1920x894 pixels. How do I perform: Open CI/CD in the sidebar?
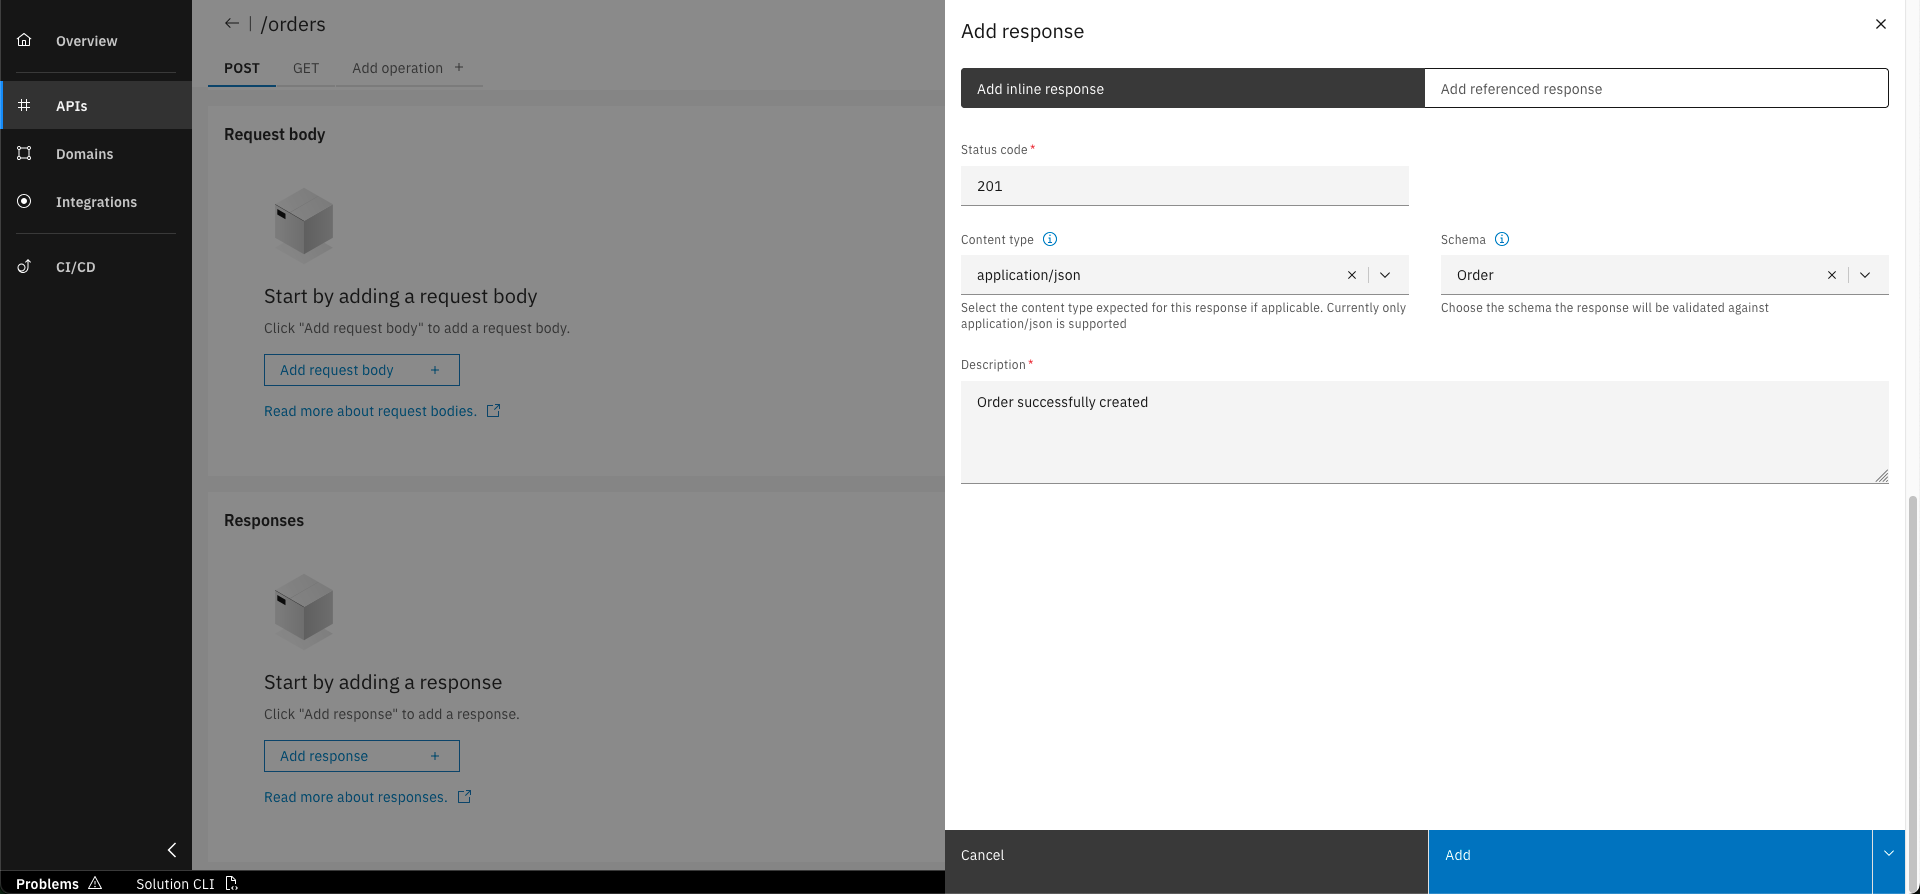pyautogui.click(x=96, y=266)
